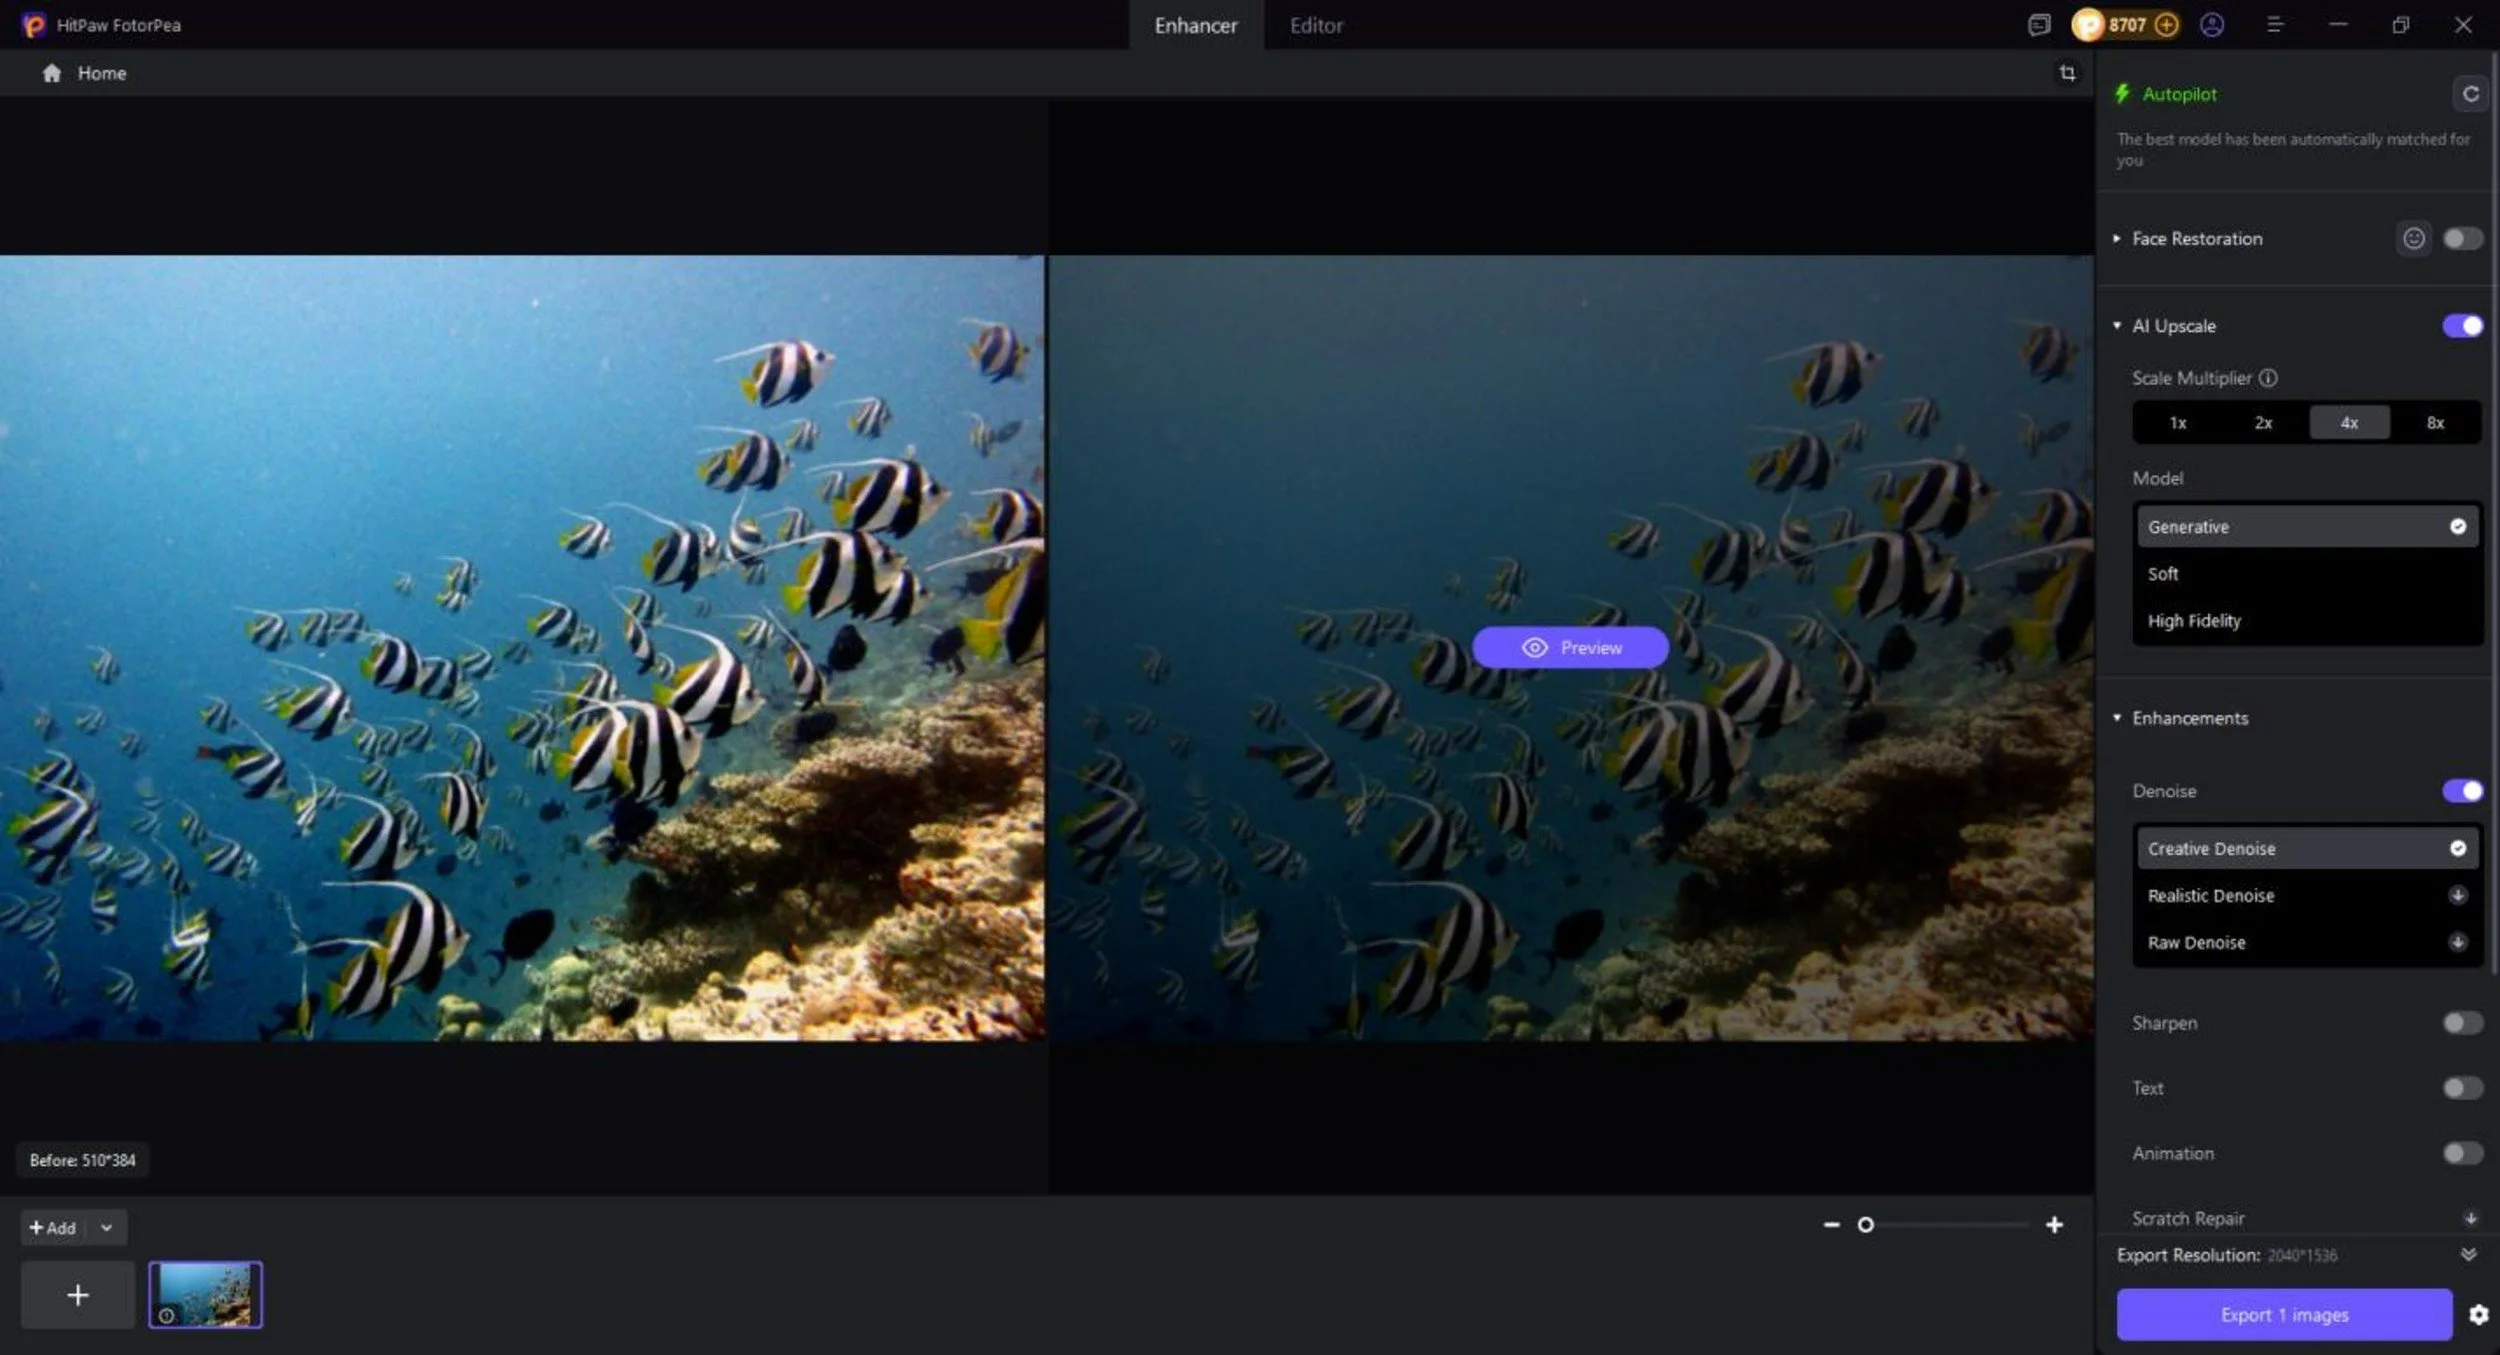
Task: Collapse the Enhancements section
Action: (2117, 718)
